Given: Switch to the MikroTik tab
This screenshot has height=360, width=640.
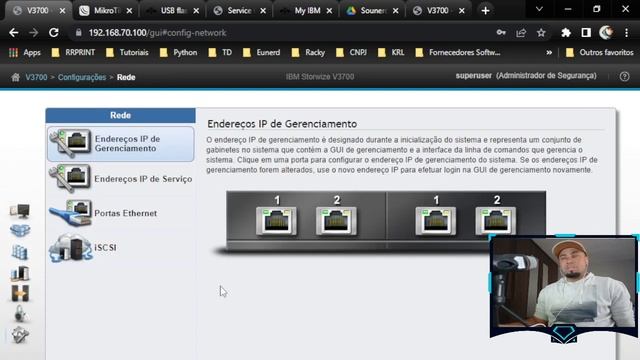Looking at the screenshot, I should 106,11.
